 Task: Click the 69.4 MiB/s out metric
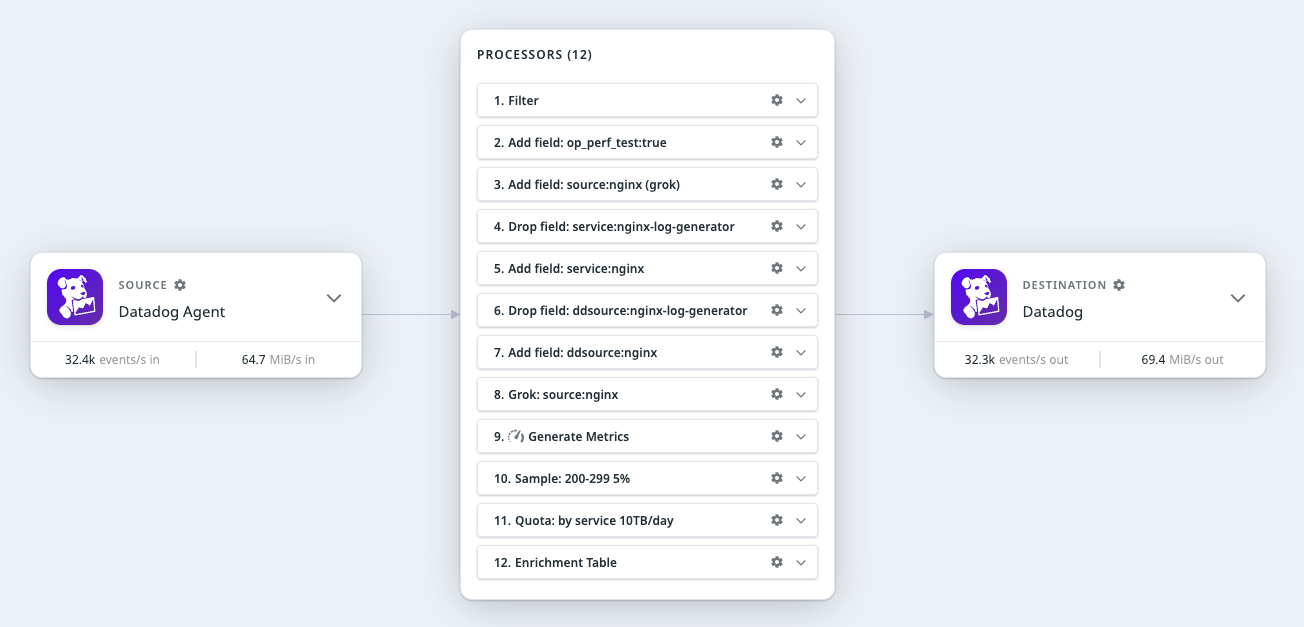coord(1181,359)
